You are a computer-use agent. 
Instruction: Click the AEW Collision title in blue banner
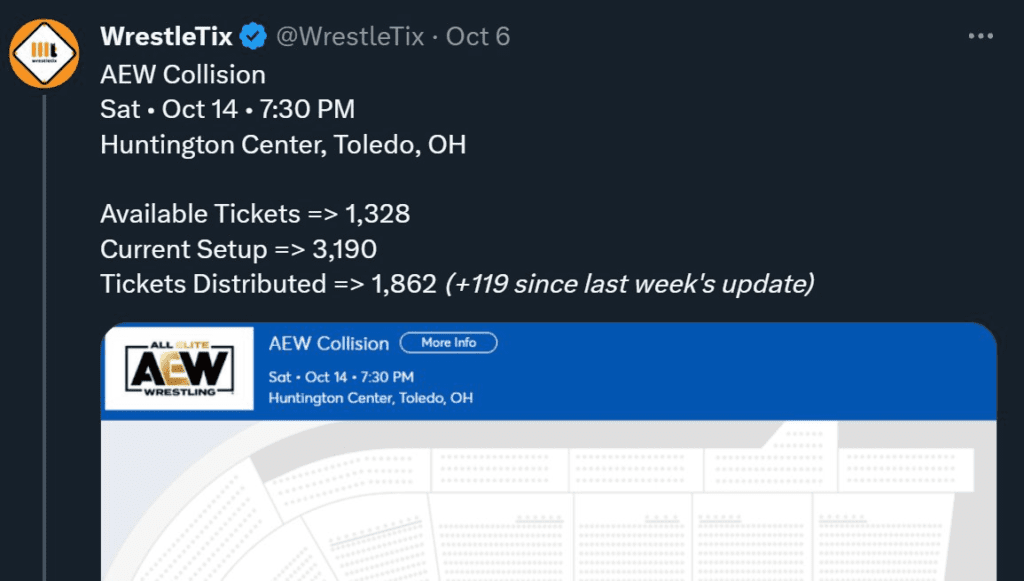tap(328, 343)
